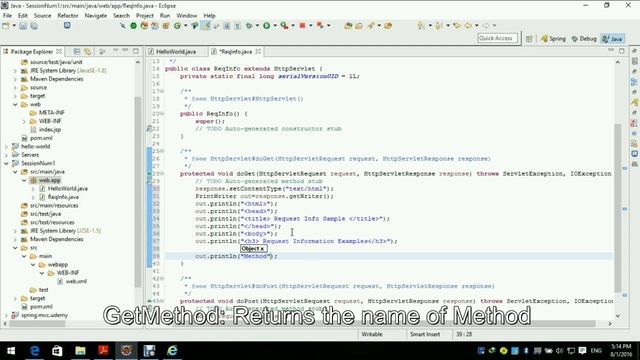
Task: Click the Windows Start button
Action: point(11,351)
